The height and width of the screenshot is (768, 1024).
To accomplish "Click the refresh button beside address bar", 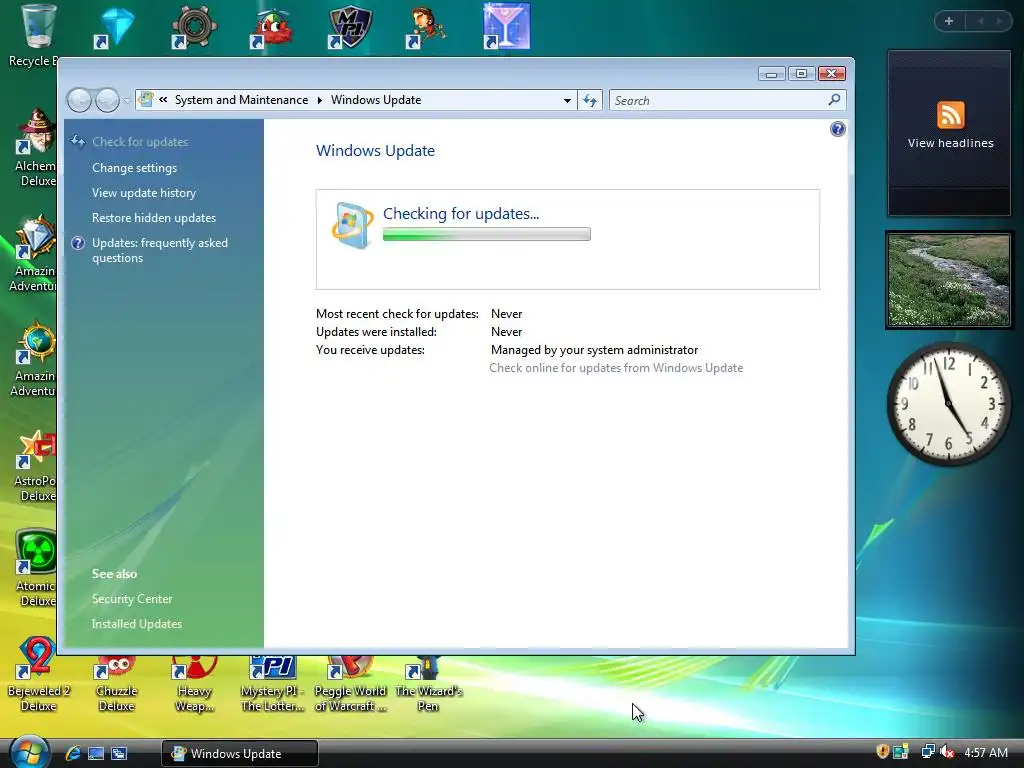I will (x=590, y=101).
